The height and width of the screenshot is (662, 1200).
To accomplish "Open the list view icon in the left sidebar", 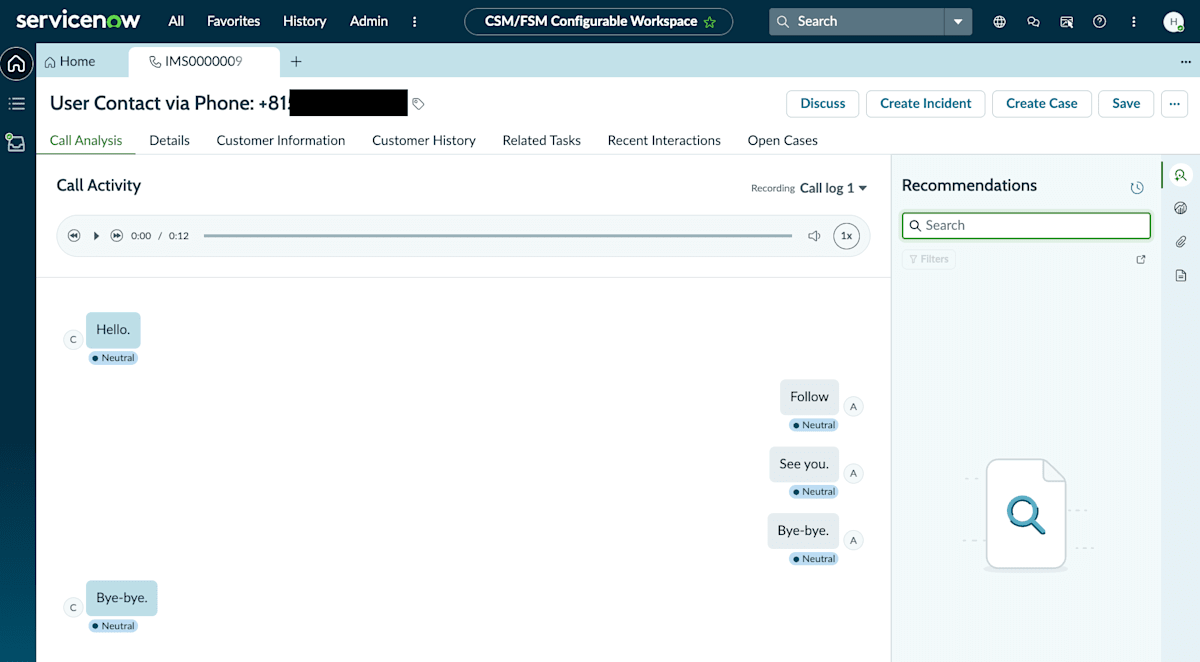I will [x=17, y=104].
